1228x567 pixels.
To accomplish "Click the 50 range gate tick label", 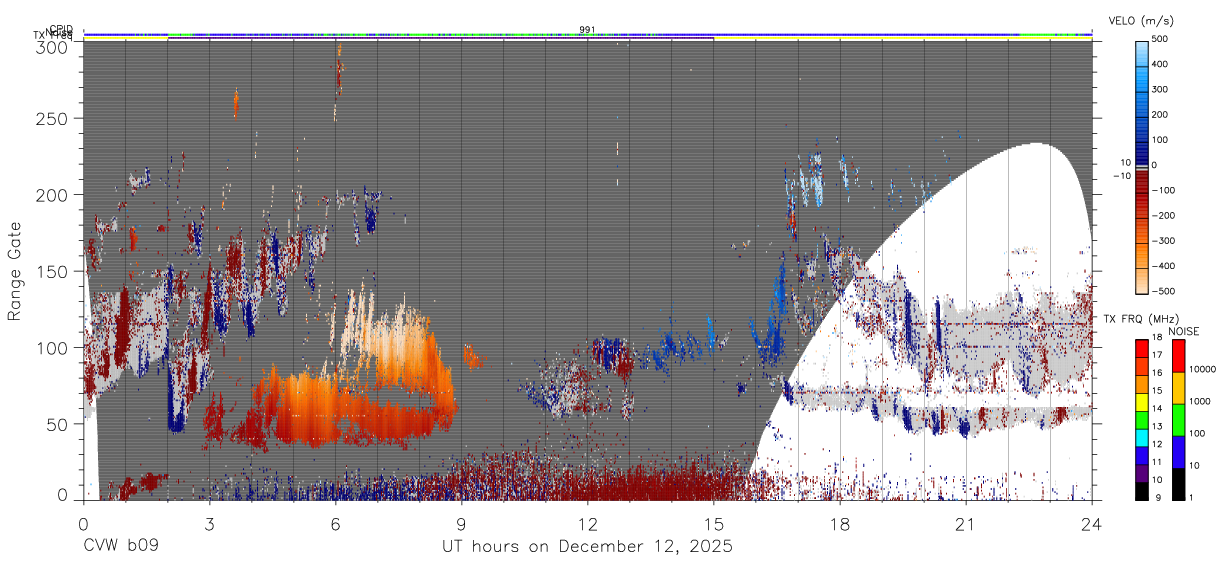I will click(58, 424).
